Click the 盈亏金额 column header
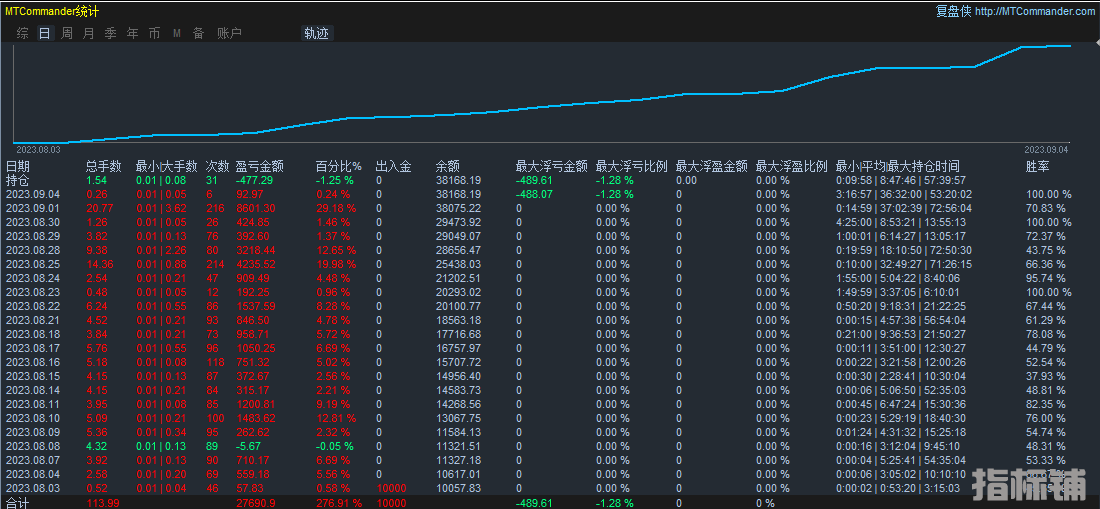 point(259,166)
